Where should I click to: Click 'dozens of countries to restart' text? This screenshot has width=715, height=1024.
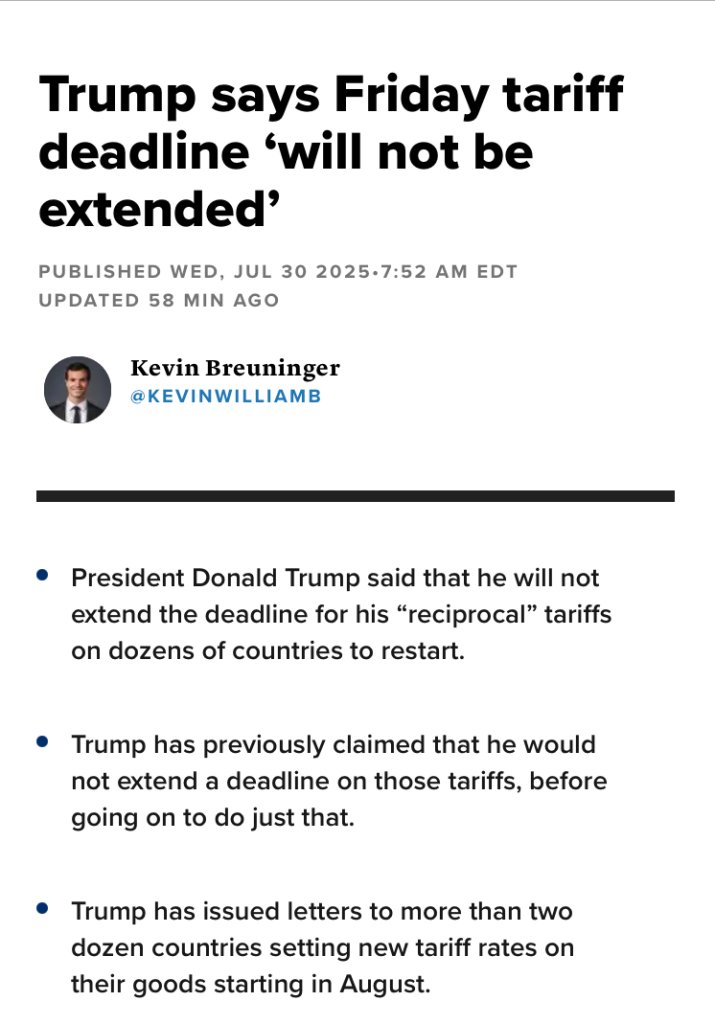[286, 651]
